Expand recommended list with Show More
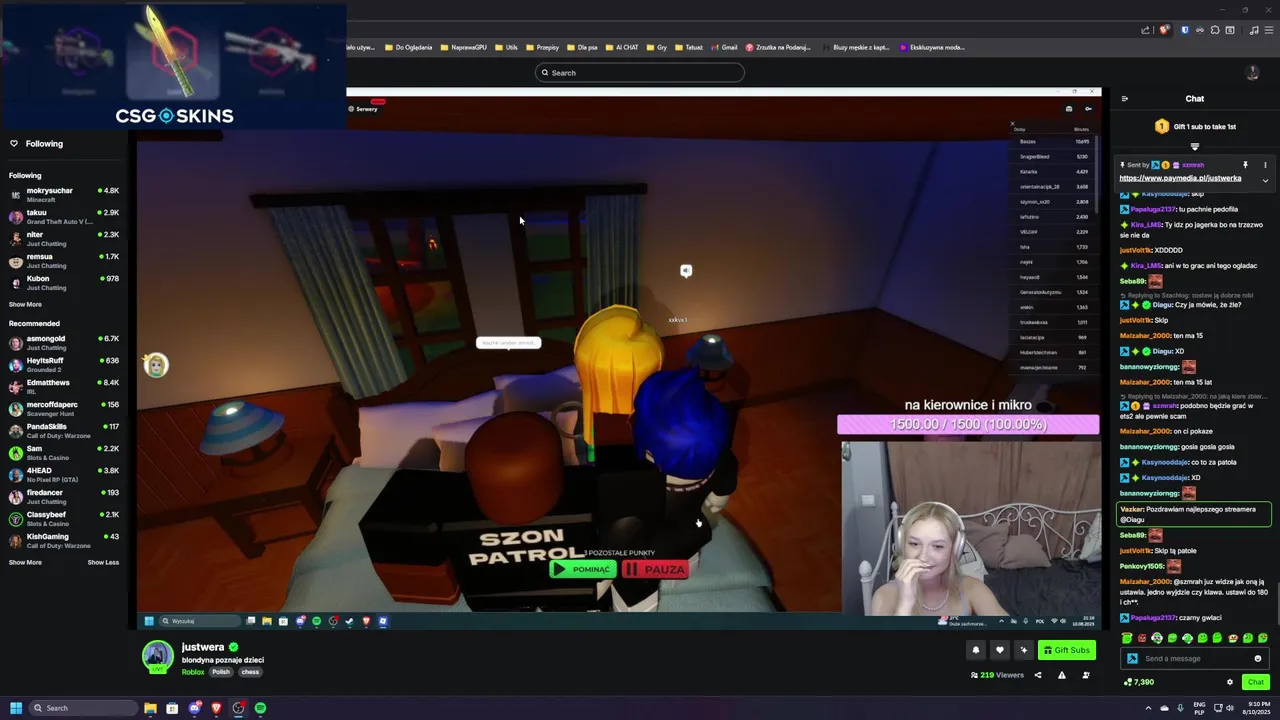1280x720 pixels. pyautogui.click(x=25, y=562)
